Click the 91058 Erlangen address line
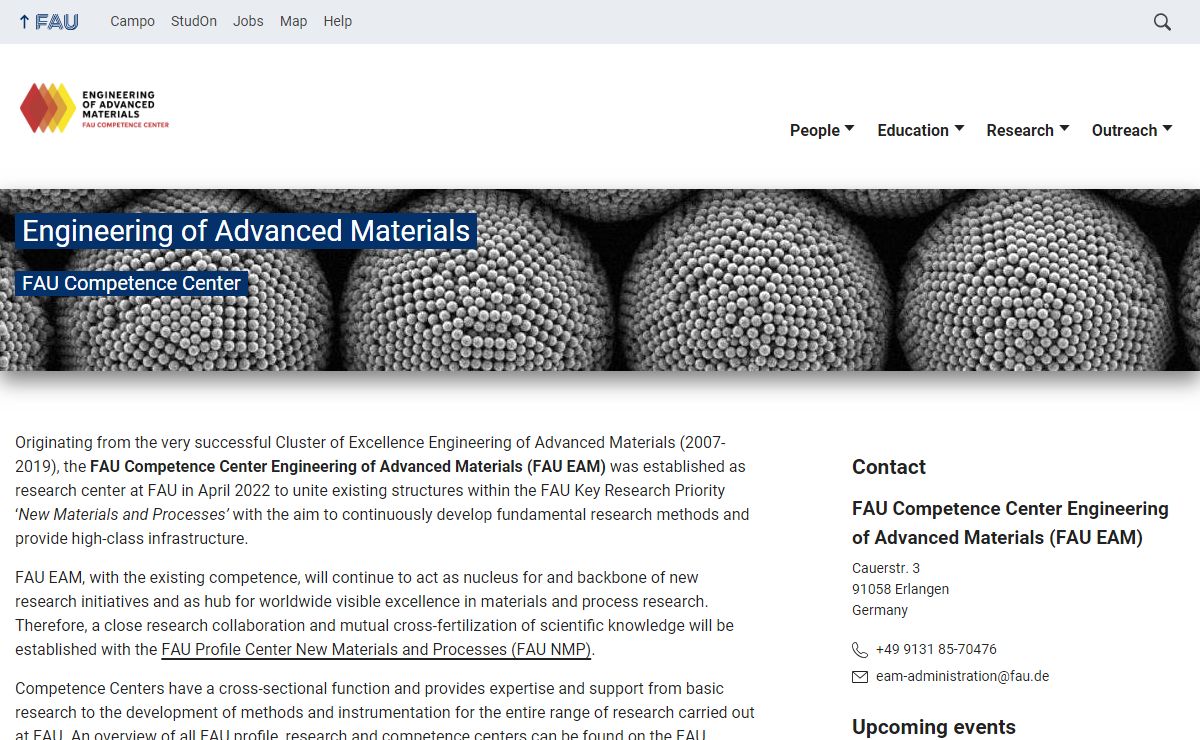1200x740 pixels. tap(901, 589)
